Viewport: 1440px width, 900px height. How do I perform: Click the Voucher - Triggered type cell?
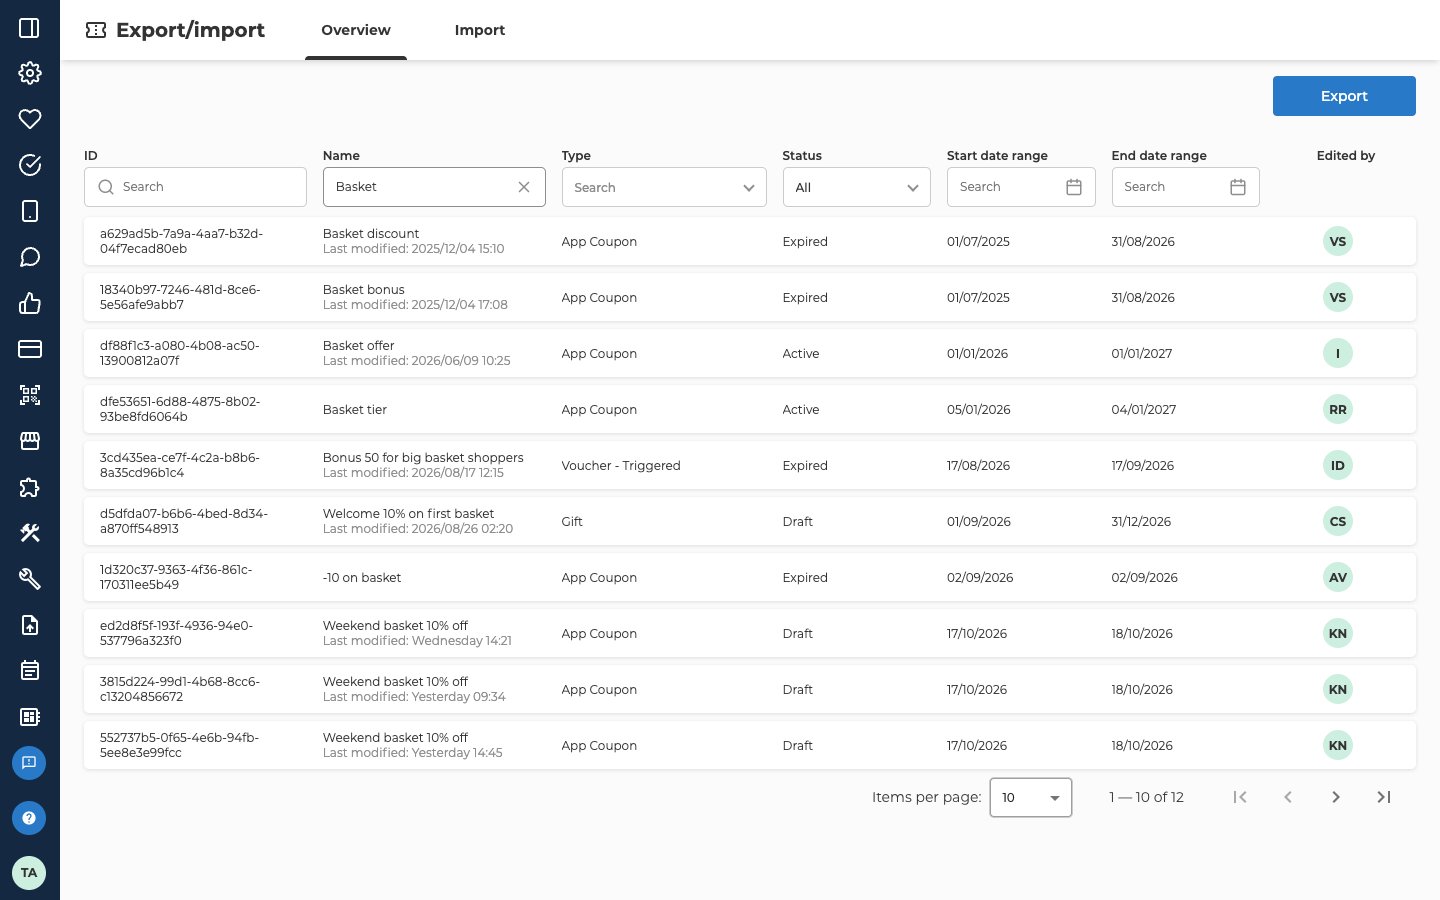click(x=621, y=465)
